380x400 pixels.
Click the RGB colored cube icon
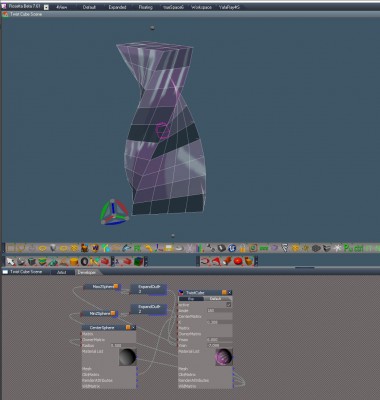point(139,261)
